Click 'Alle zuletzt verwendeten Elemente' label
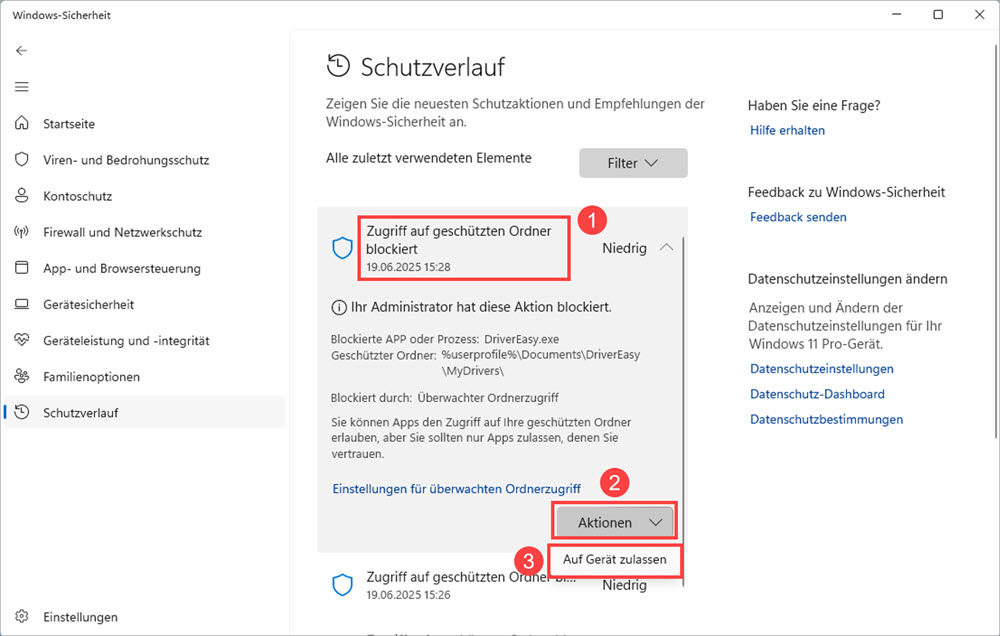 [x=429, y=158]
